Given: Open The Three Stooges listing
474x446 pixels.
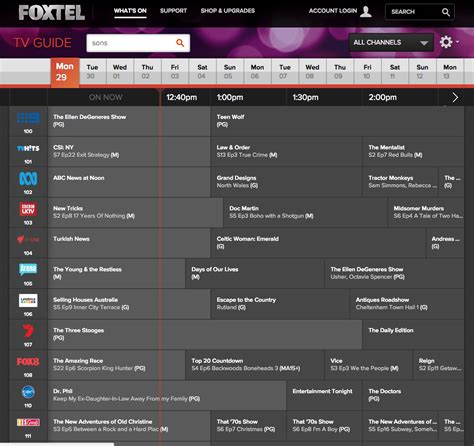Looking at the screenshot, I should coord(205,335).
